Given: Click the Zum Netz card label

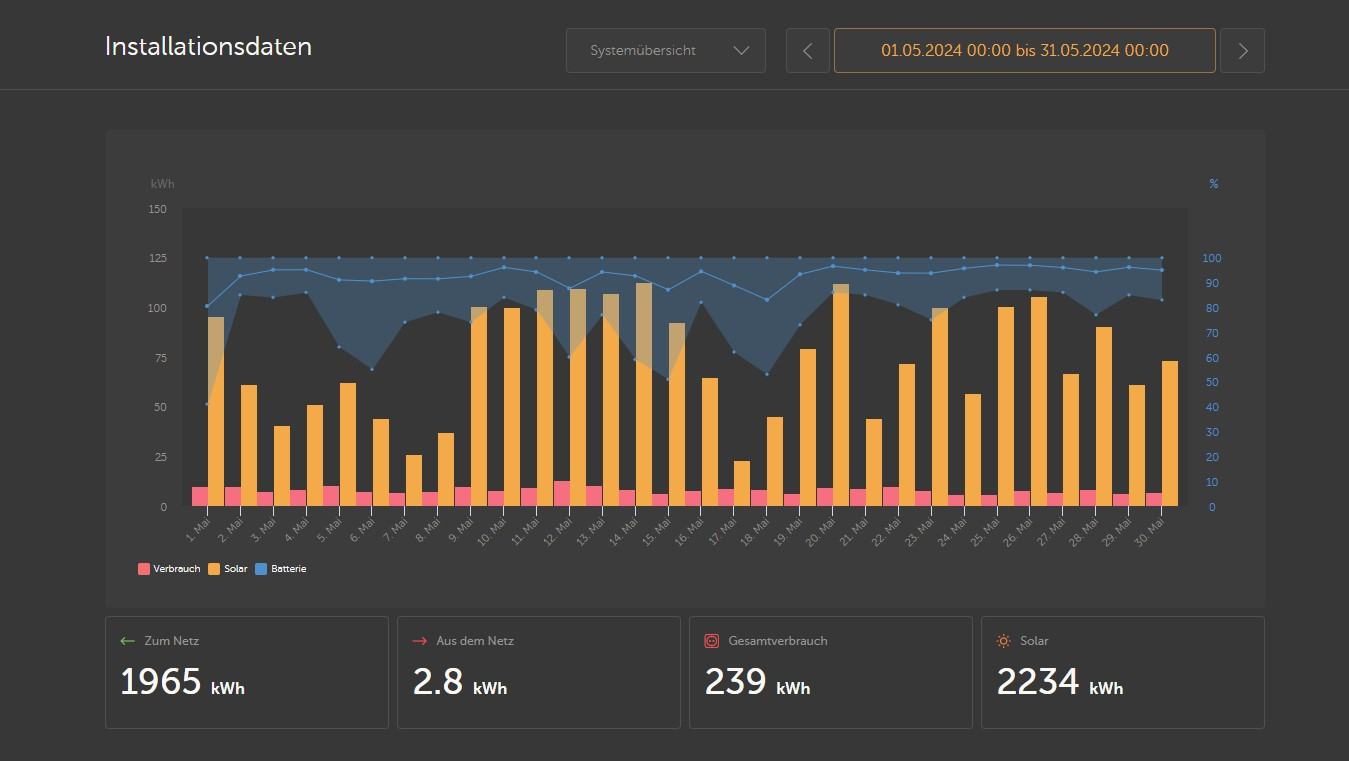Looking at the screenshot, I should click(172, 641).
